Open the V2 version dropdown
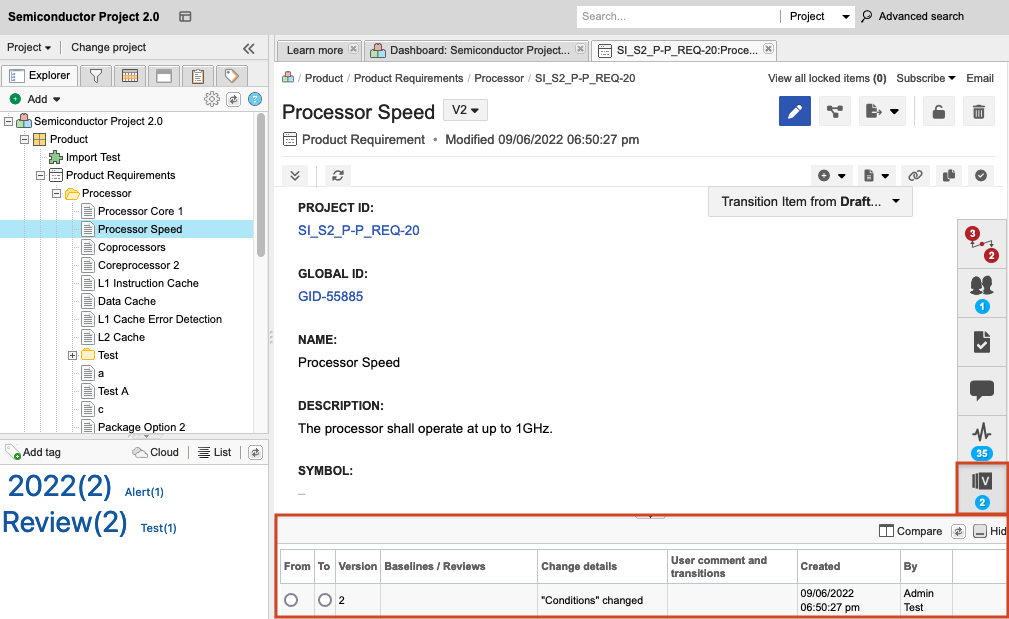This screenshot has width=1009, height=619. [x=465, y=110]
